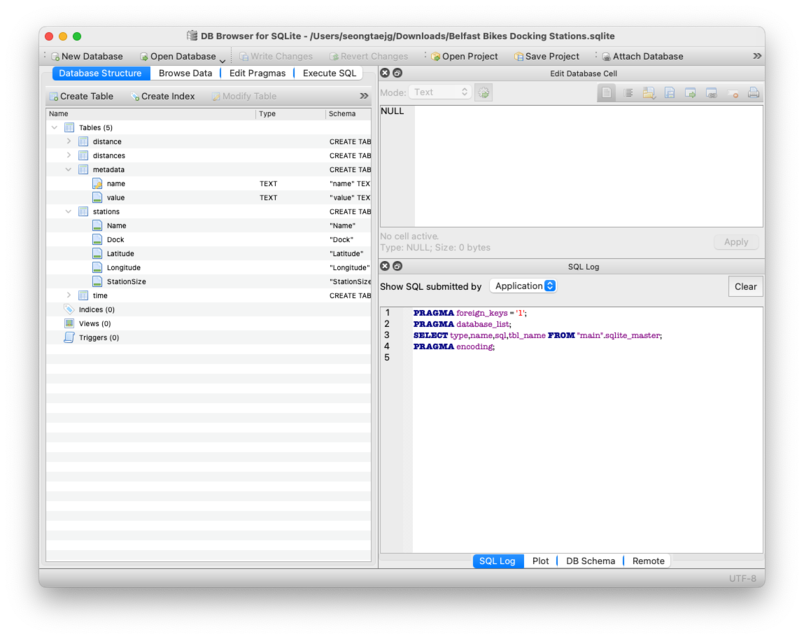The width and height of the screenshot is (804, 639).
Task: Click the printer icon in cell editor
Action: (x=753, y=93)
